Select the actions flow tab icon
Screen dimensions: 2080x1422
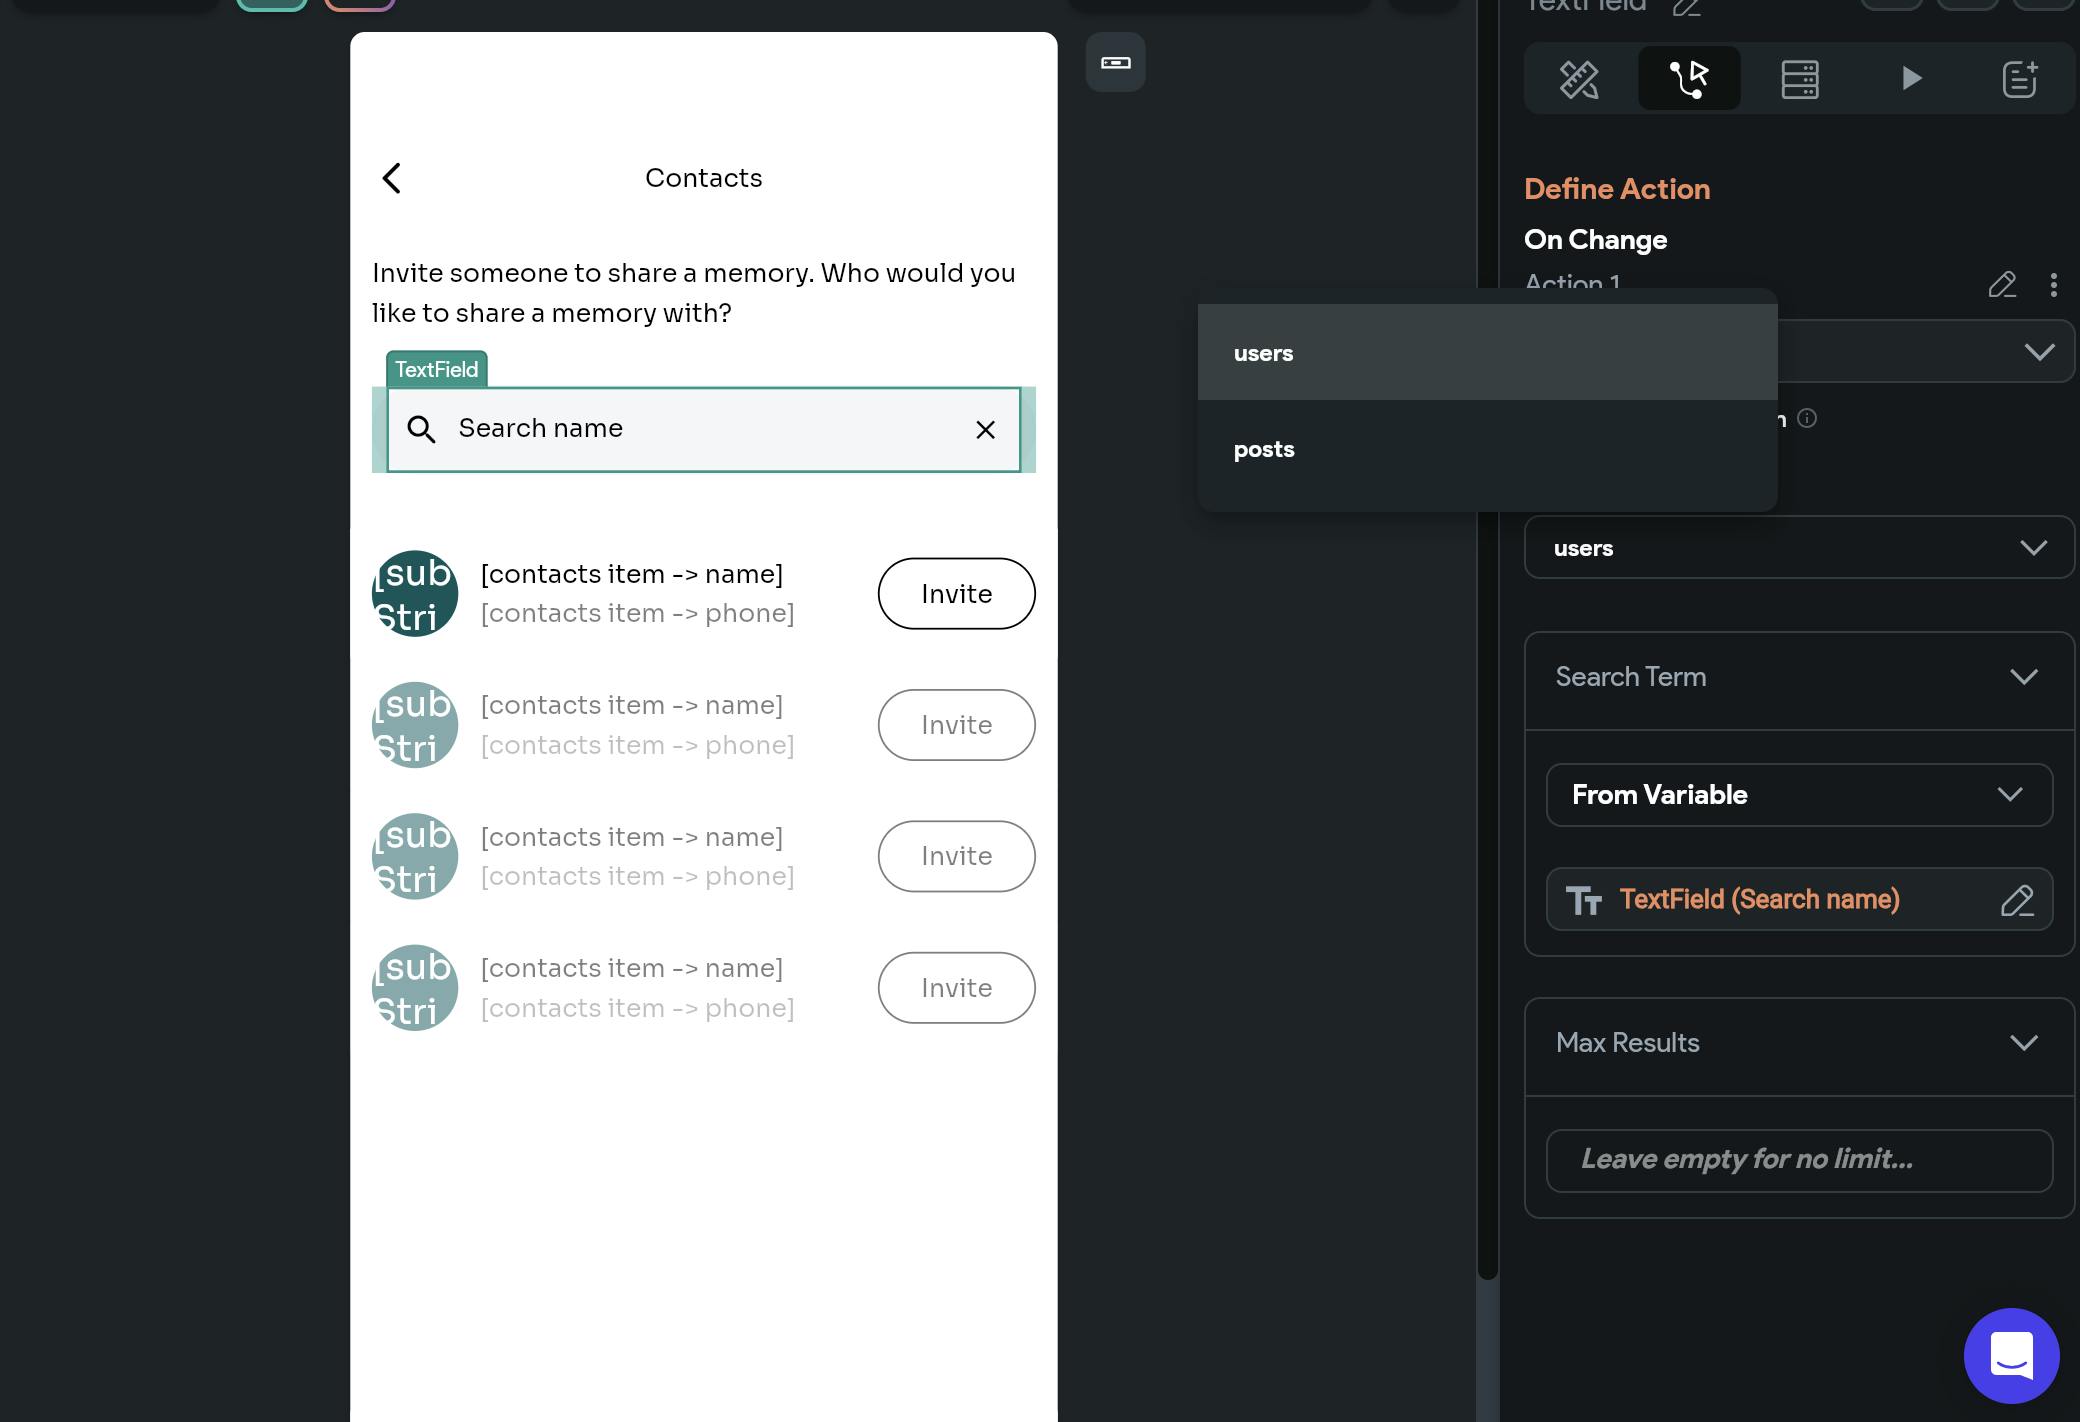(x=1689, y=79)
